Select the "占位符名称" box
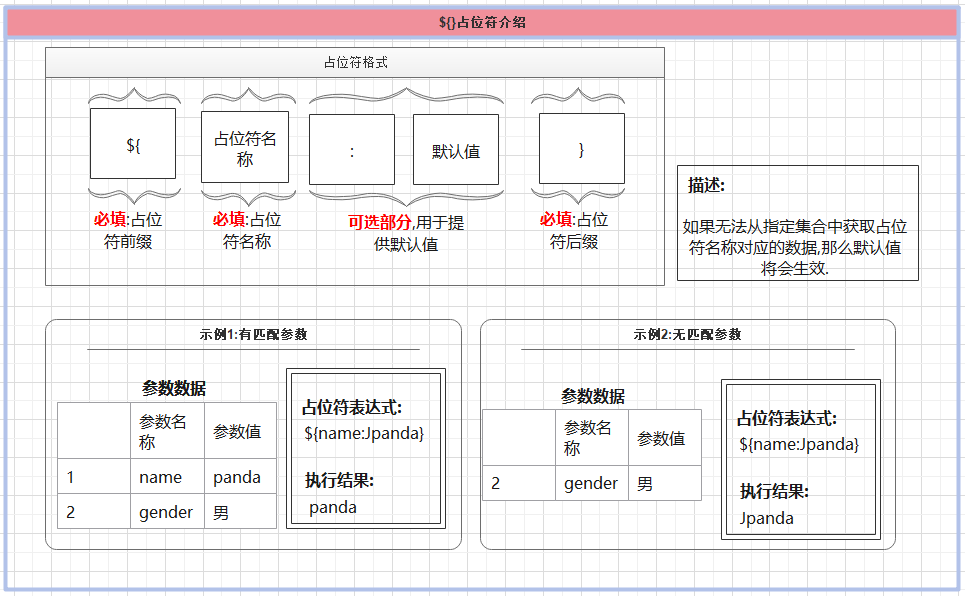Viewport: 965px width, 596px height. pyautogui.click(x=245, y=148)
